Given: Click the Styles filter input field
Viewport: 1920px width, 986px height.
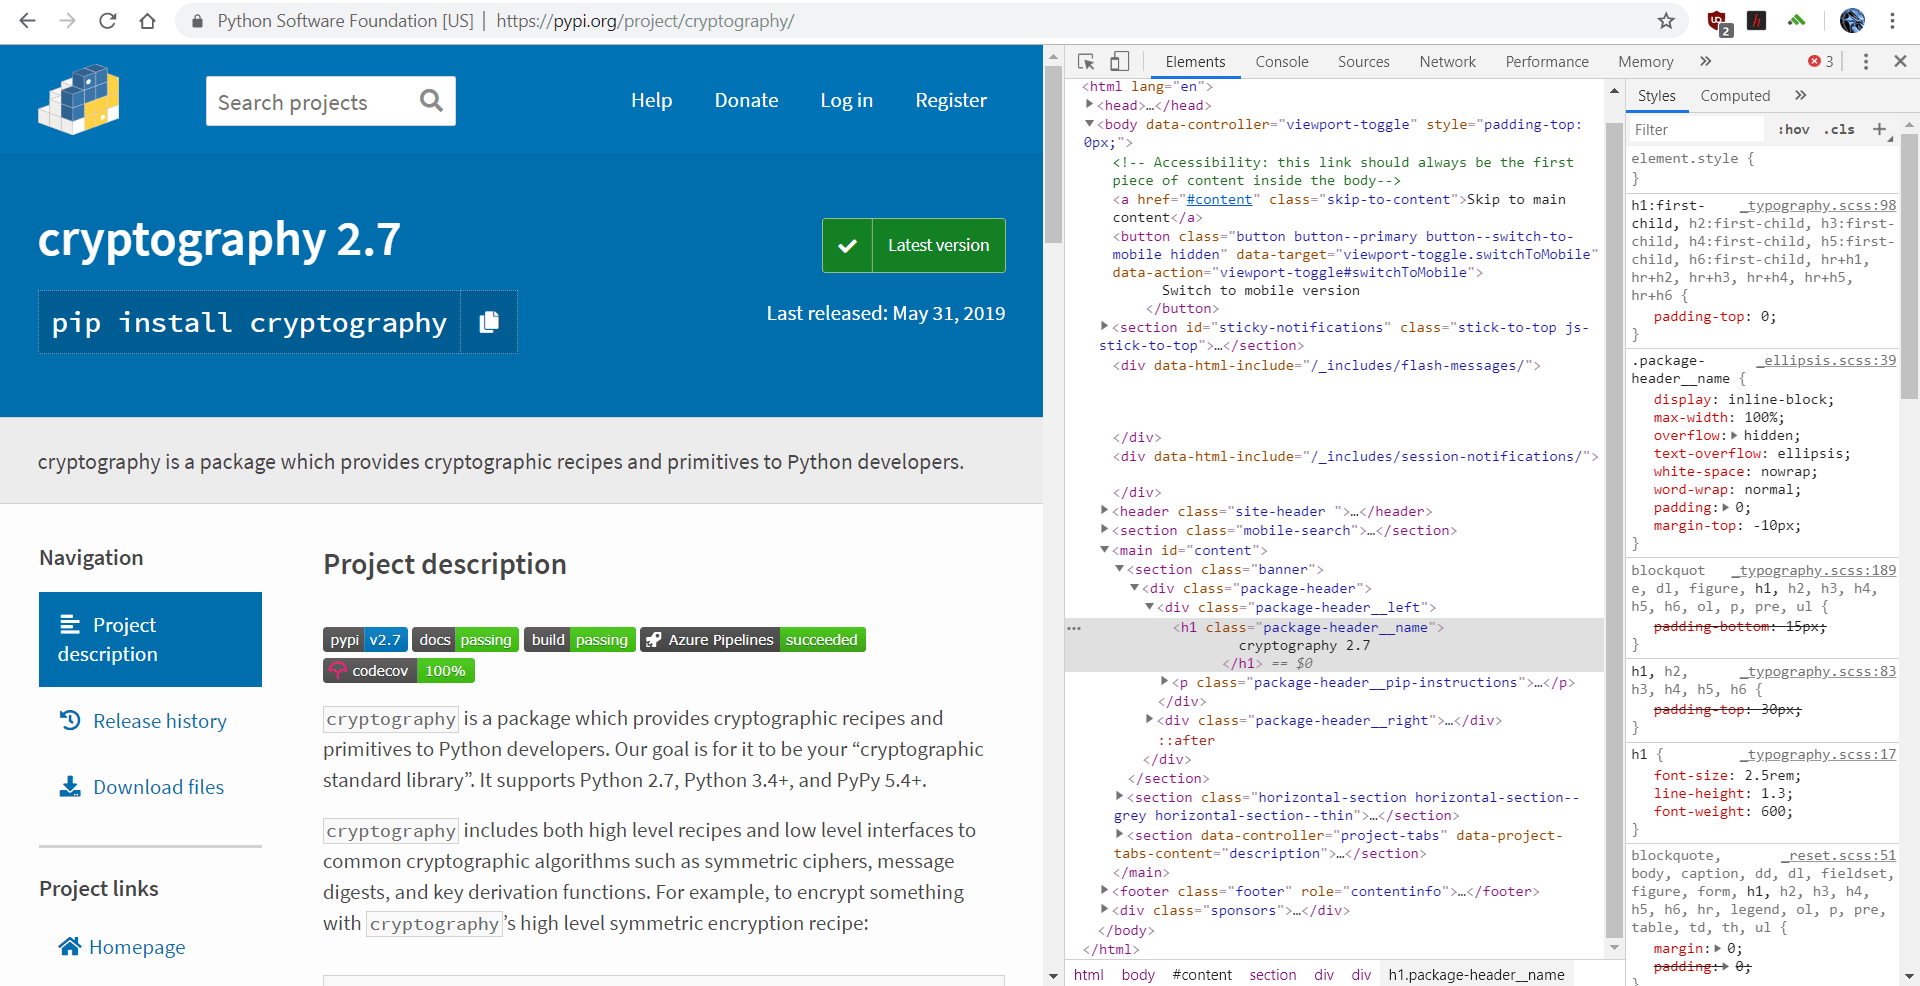Looking at the screenshot, I should [x=1696, y=129].
